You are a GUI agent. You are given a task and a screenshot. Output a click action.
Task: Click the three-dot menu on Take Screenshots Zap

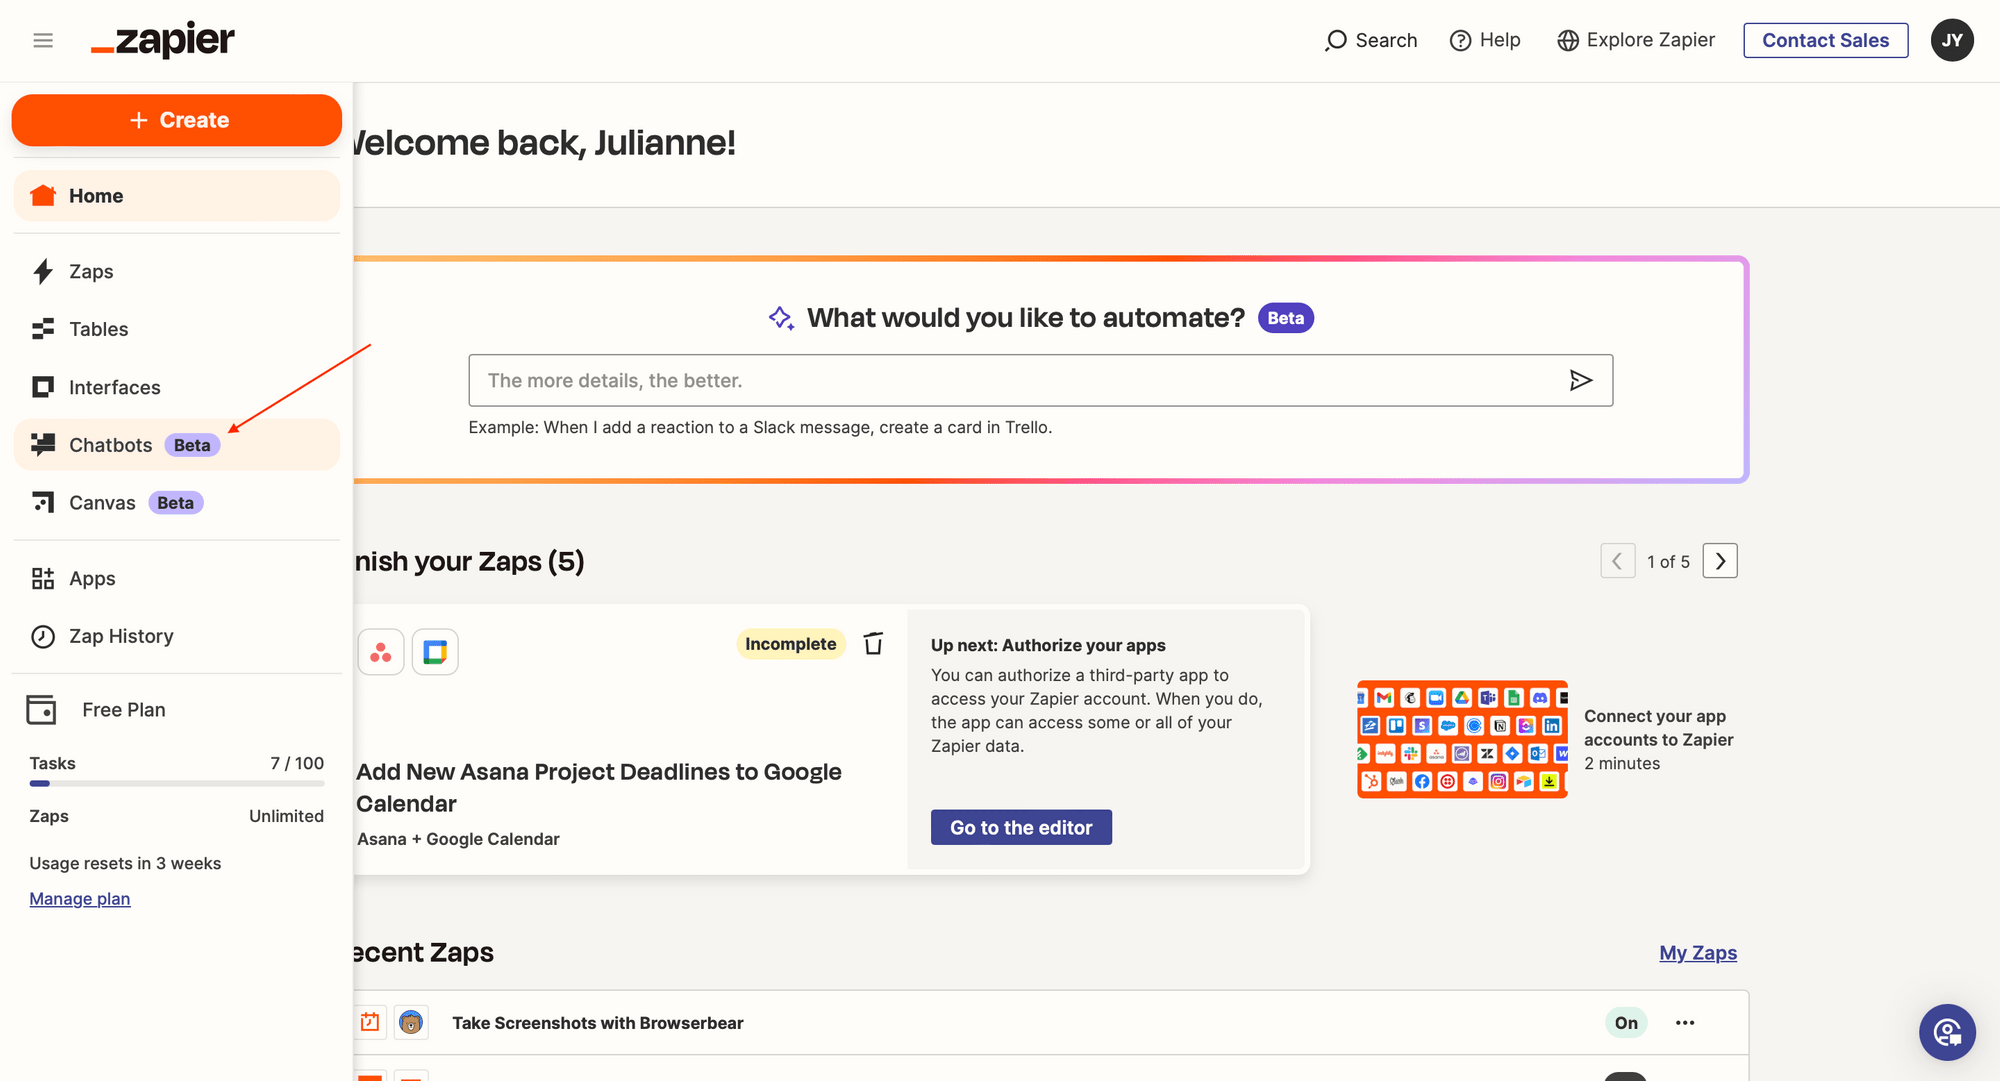point(1685,1022)
